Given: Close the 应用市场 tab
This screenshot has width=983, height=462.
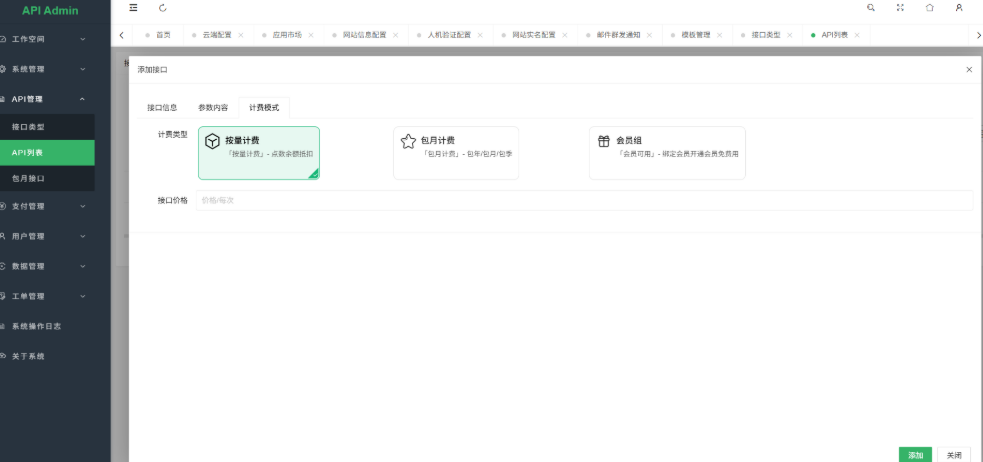Looking at the screenshot, I should (311, 35).
